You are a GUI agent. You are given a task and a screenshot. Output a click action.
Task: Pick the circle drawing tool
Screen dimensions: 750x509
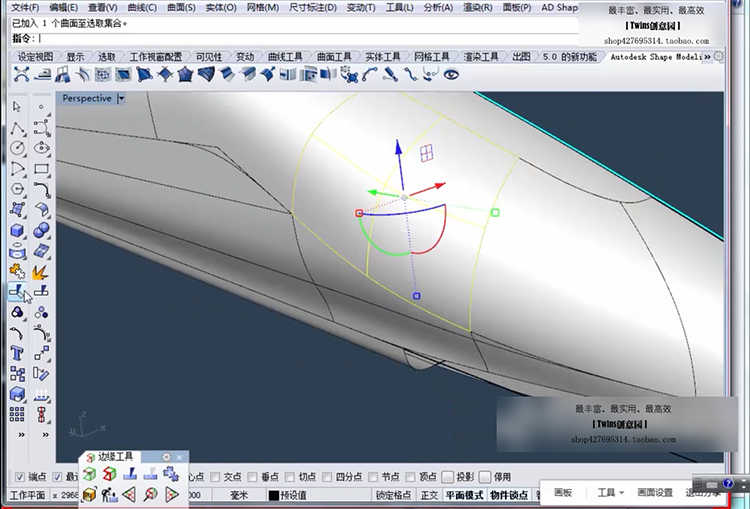(17, 148)
